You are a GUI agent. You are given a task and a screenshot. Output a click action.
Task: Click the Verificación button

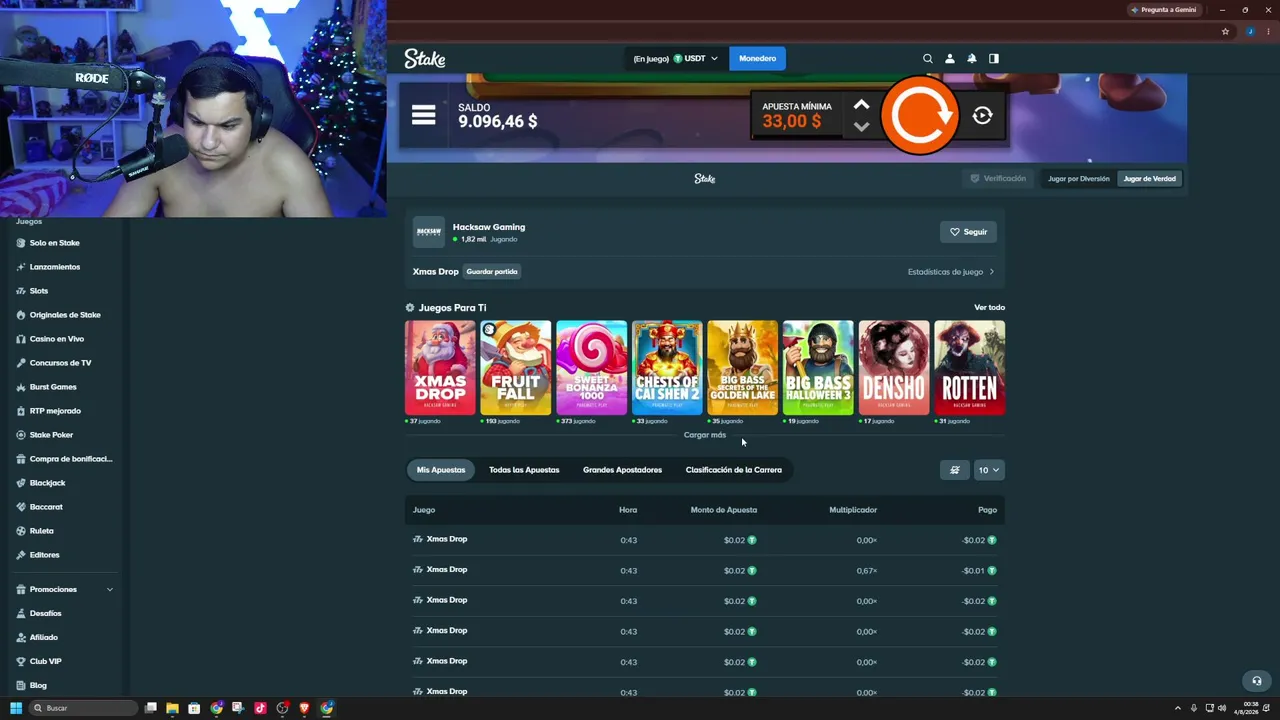pyautogui.click(x=998, y=179)
